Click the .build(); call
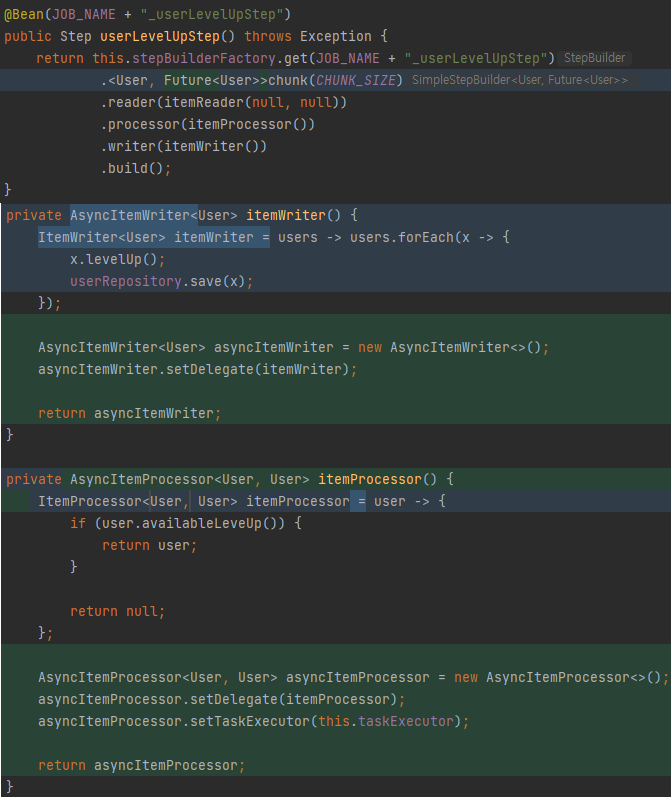Screen dimensions: 672x797 pos(136,168)
